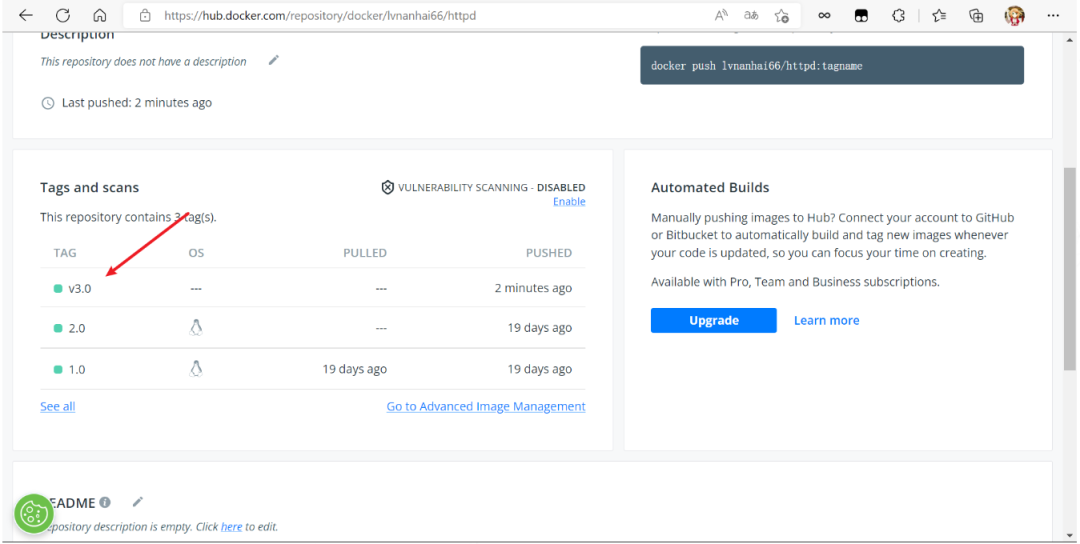Click the 'Tags and scans' heading
Image resolution: width=1080 pixels, height=544 pixels.
click(90, 187)
